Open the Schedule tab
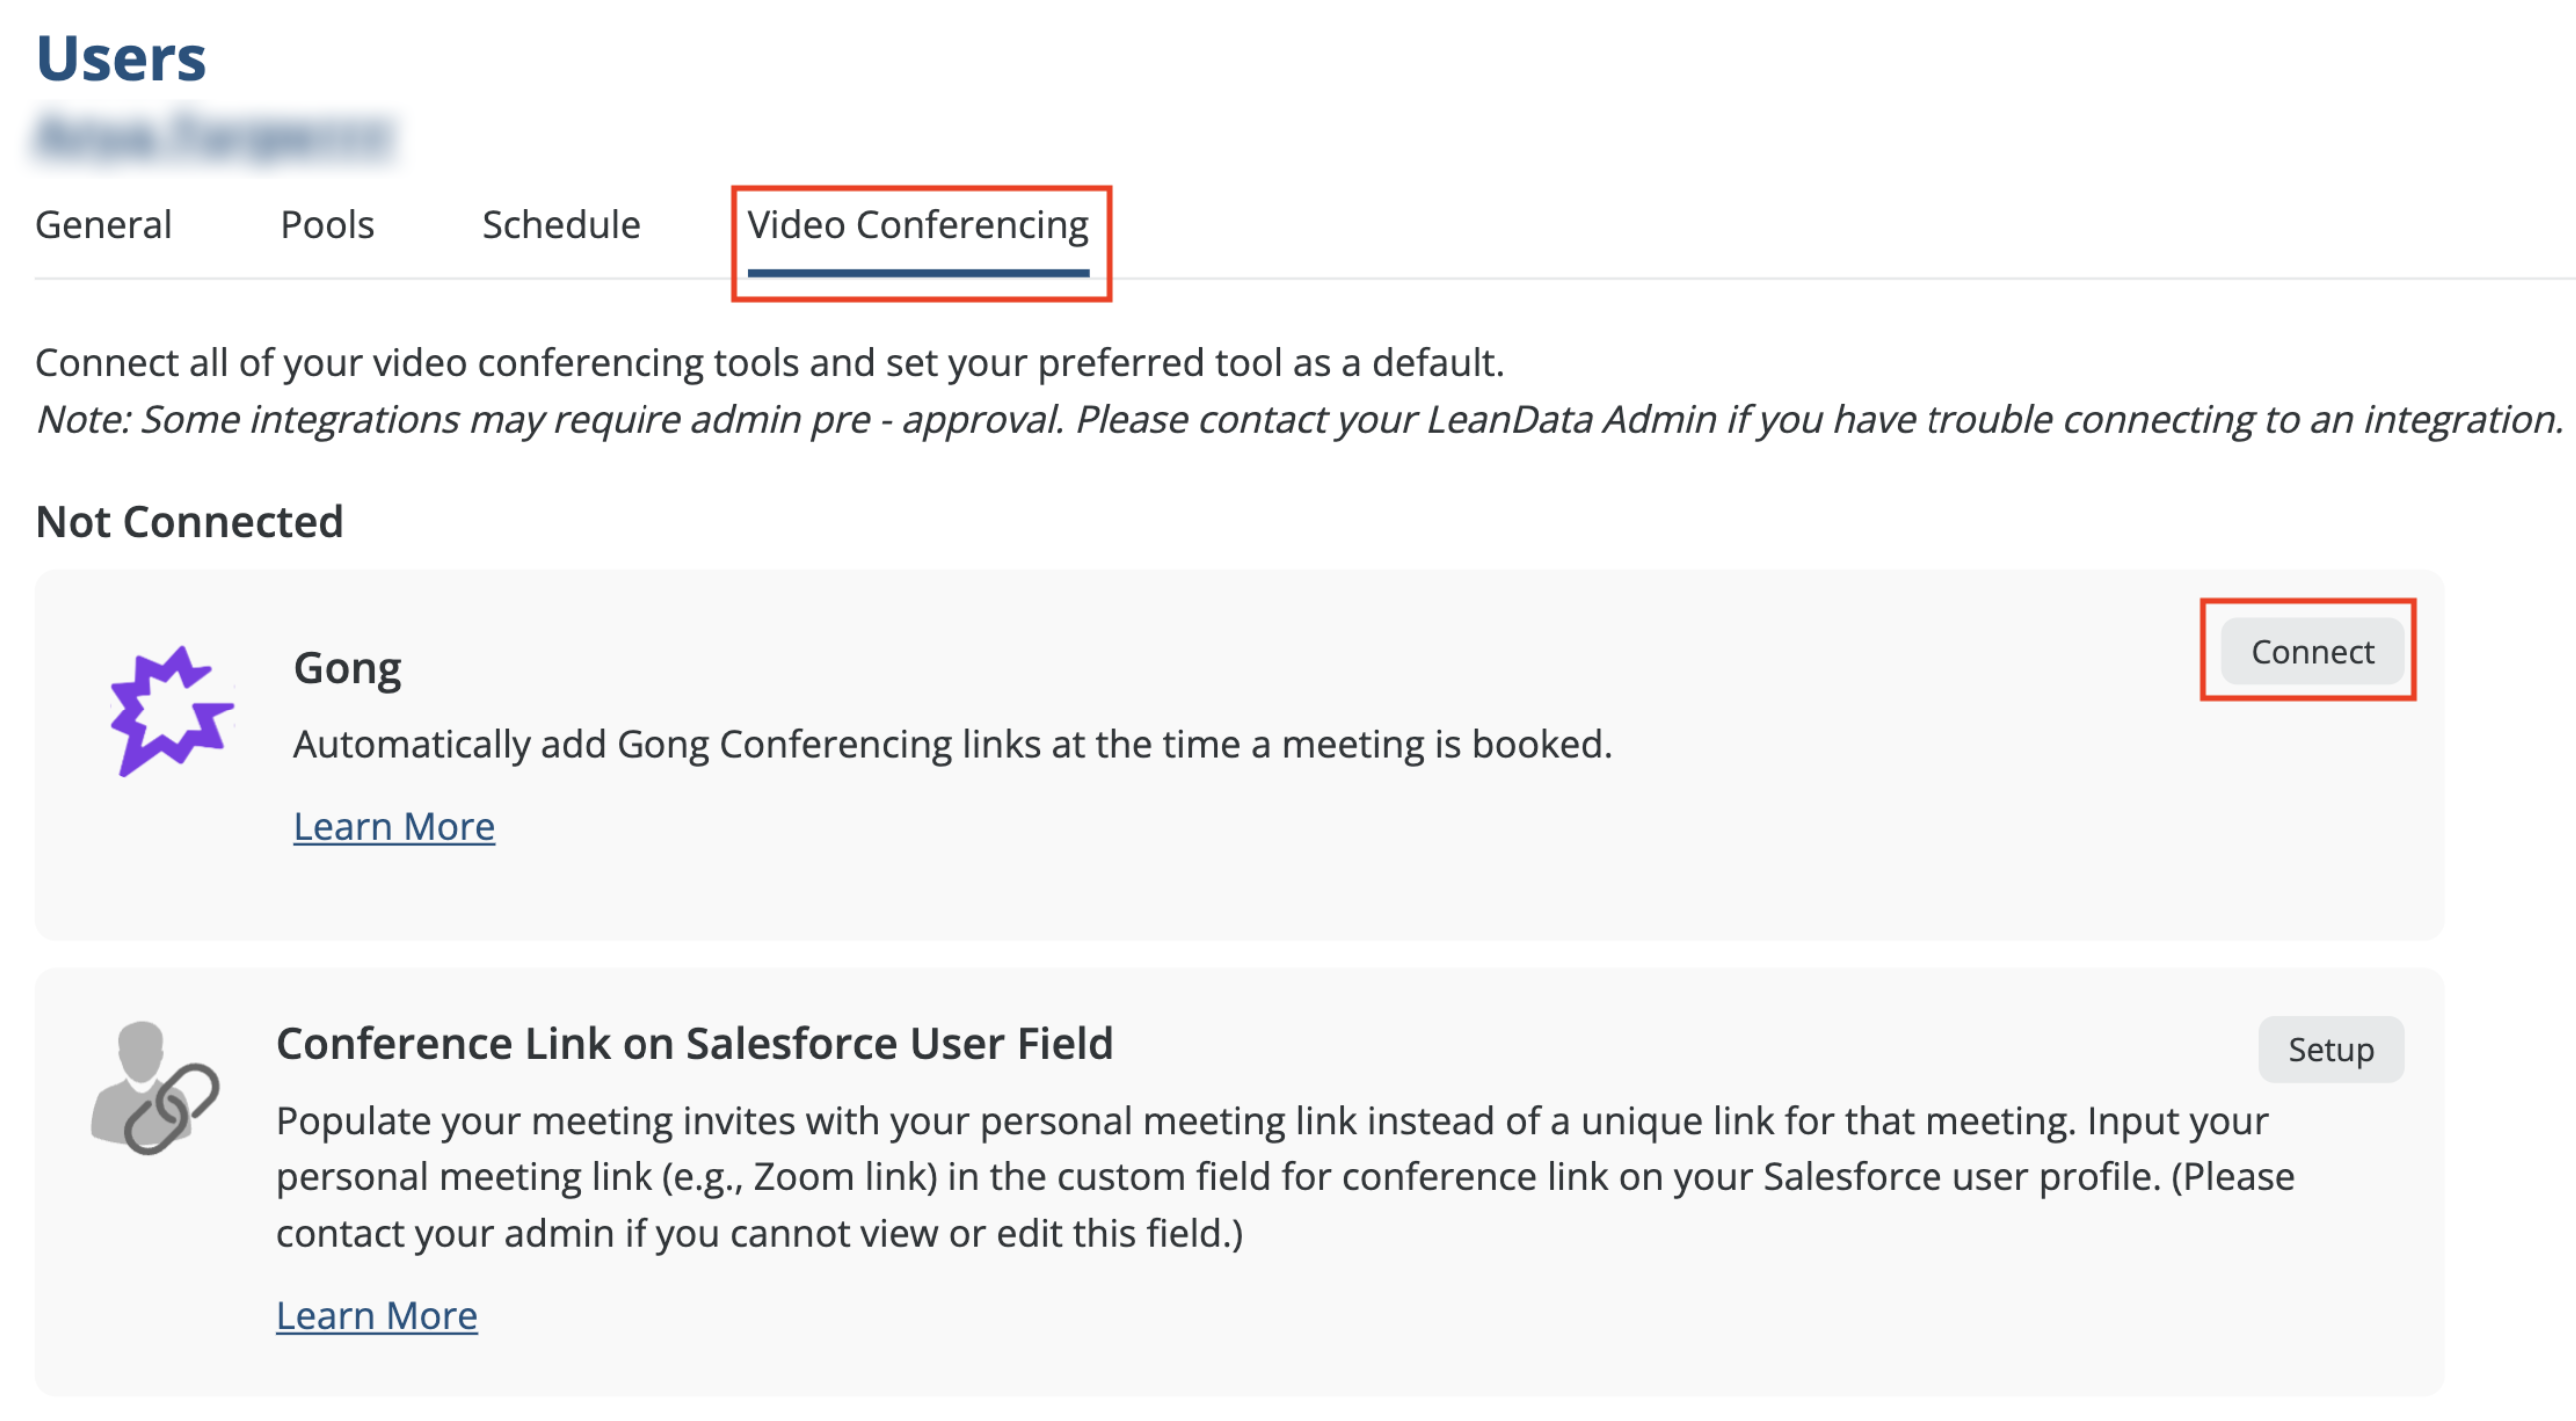 [x=560, y=225]
